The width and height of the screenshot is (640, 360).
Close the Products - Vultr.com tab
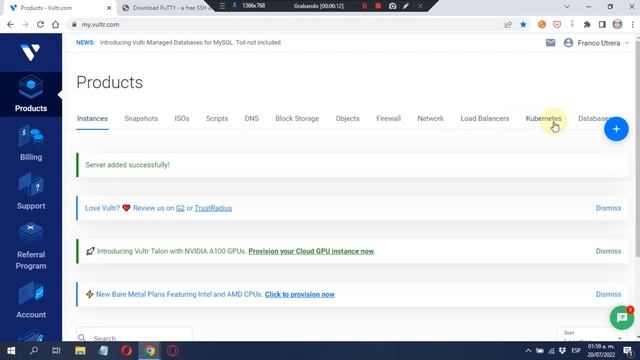tap(109, 8)
